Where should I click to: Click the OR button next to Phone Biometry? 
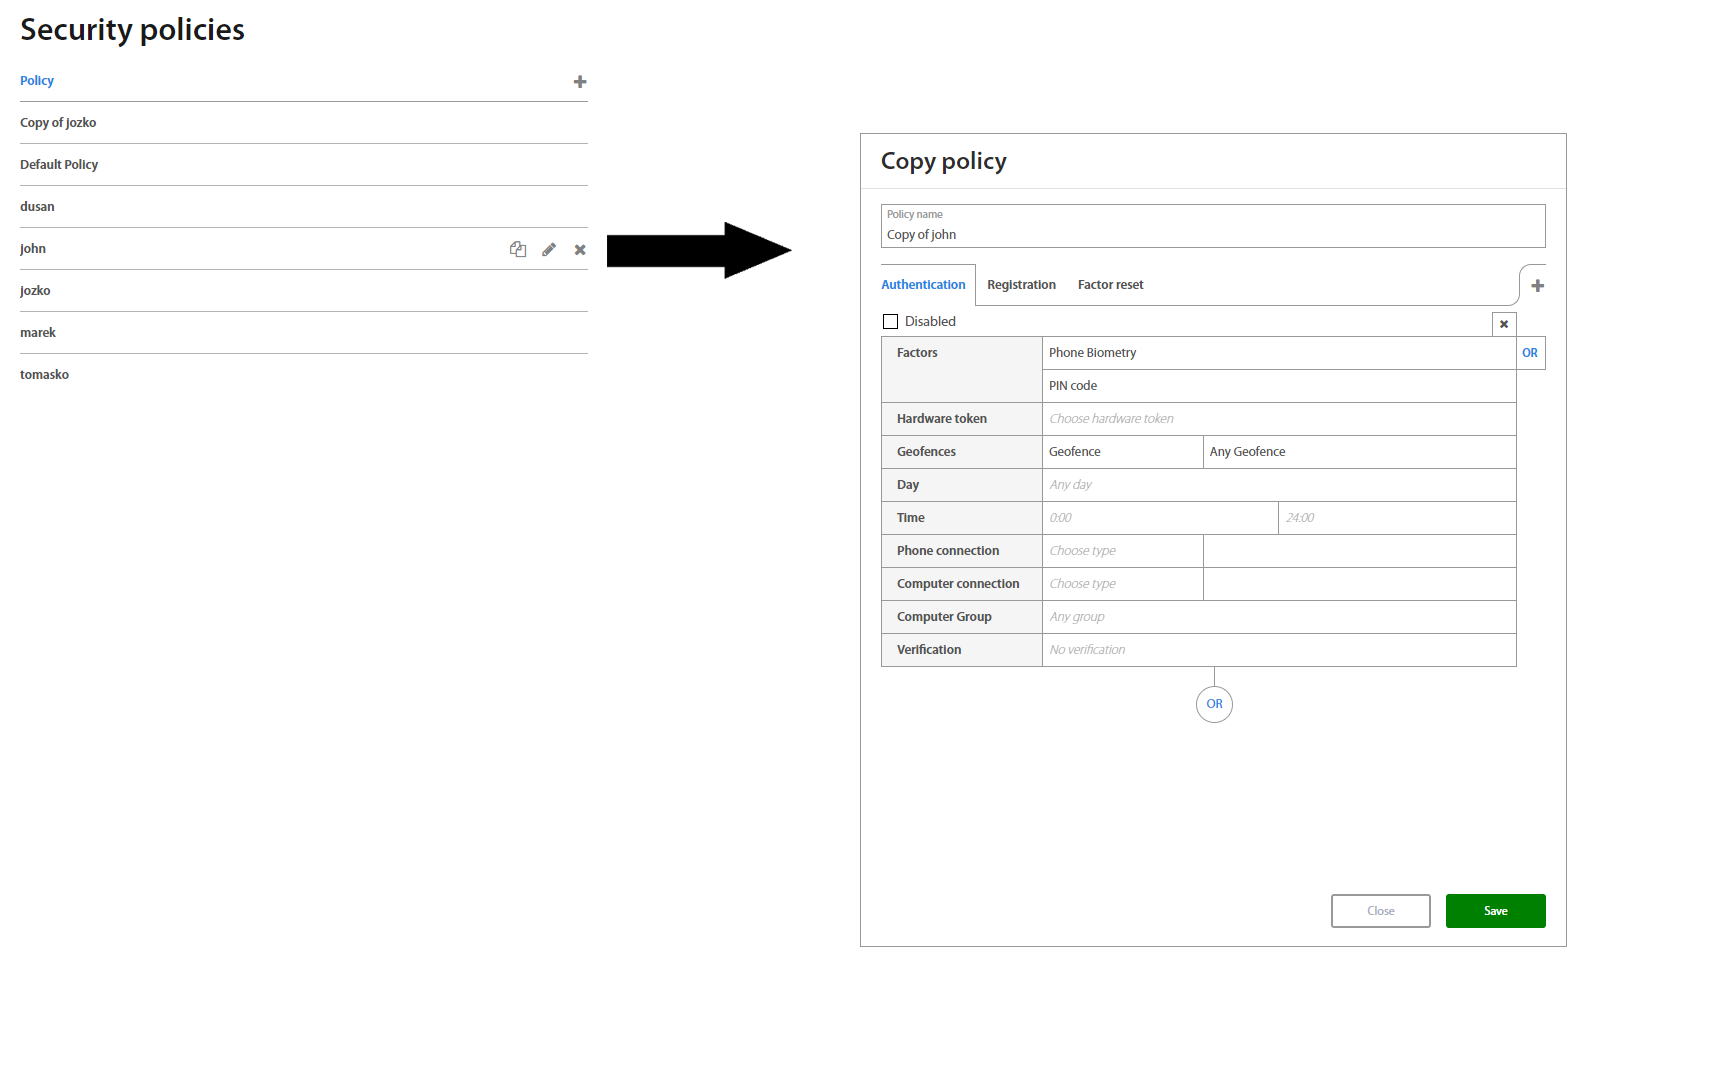click(1529, 353)
